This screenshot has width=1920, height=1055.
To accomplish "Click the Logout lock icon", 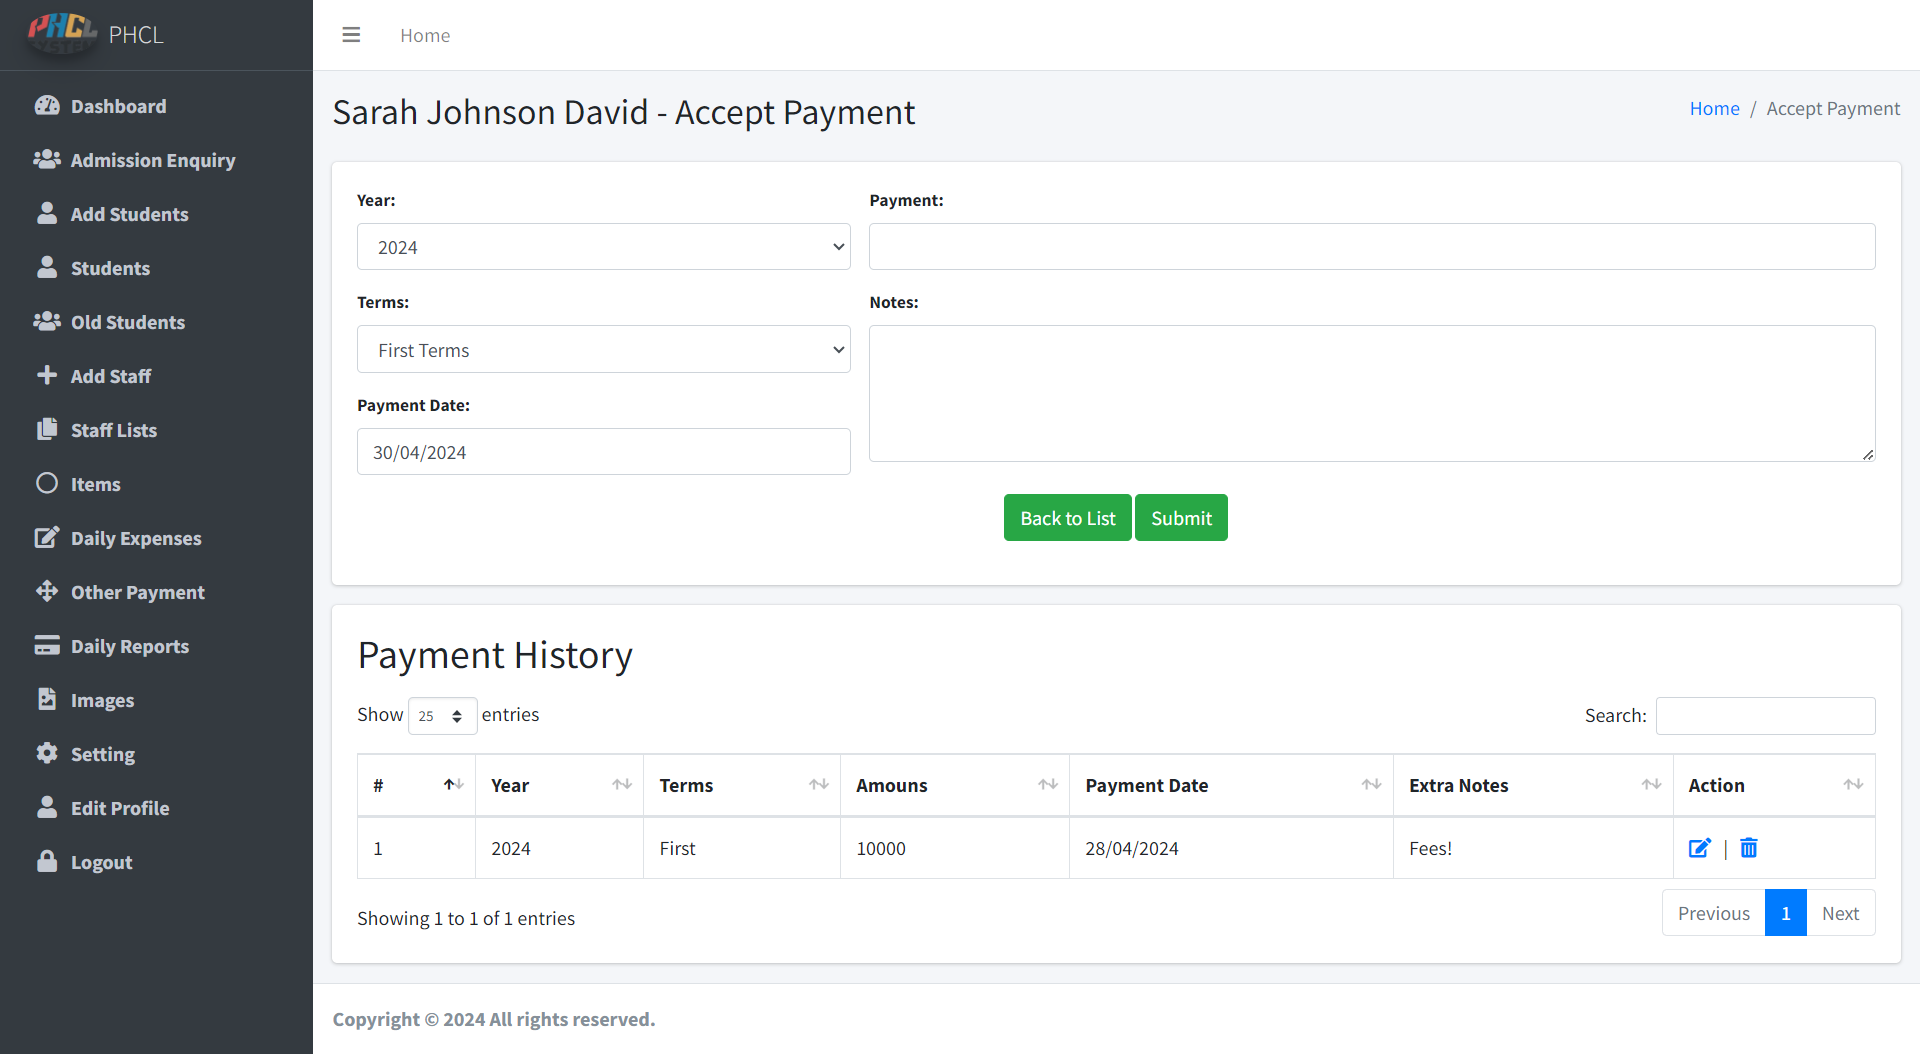I will click(47, 862).
